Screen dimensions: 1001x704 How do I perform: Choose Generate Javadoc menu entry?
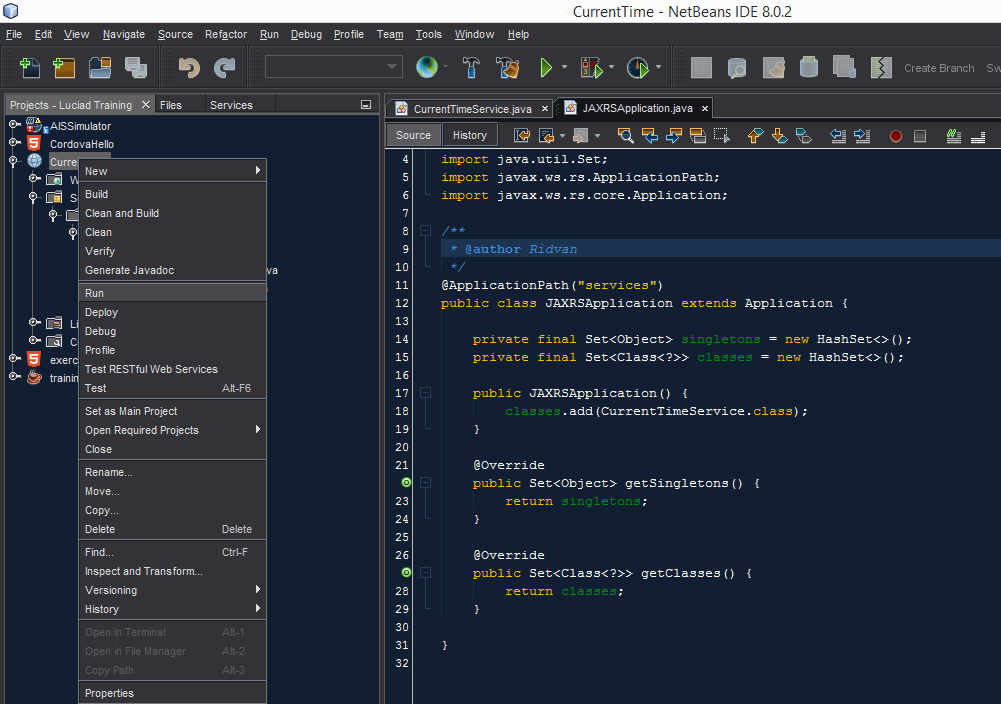(172, 270)
